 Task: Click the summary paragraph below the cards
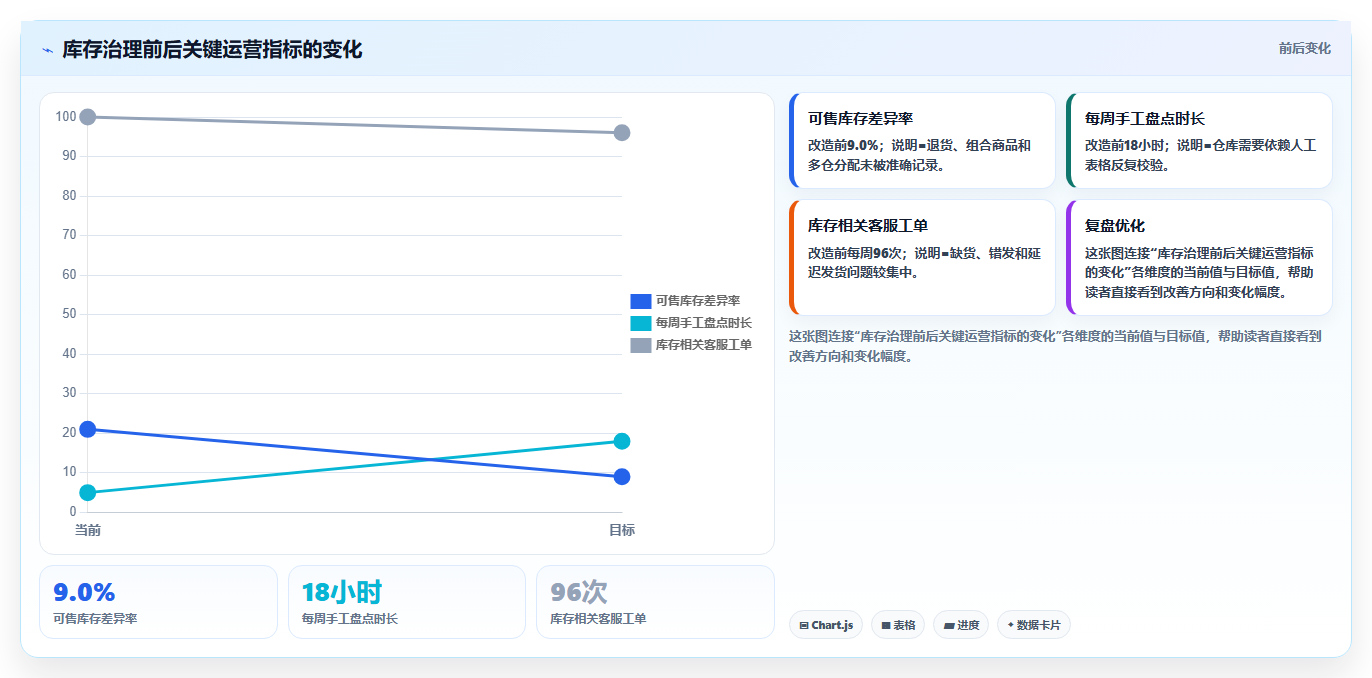click(x=1056, y=346)
